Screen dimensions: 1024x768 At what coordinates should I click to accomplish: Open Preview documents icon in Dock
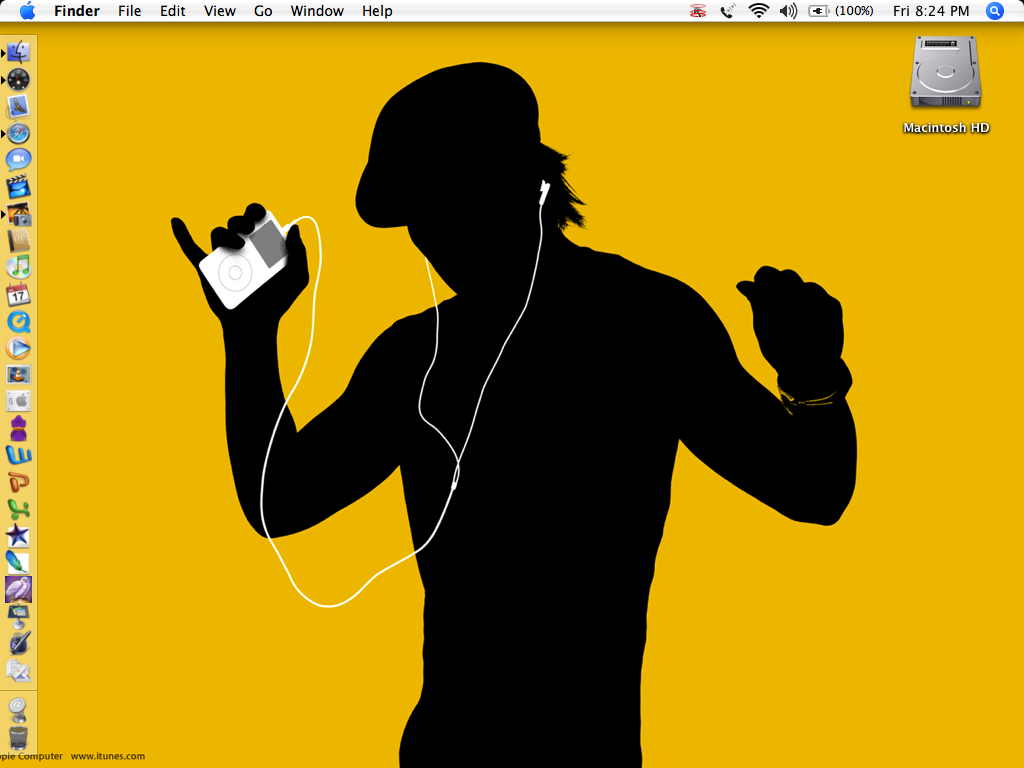(x=18, y=670)
